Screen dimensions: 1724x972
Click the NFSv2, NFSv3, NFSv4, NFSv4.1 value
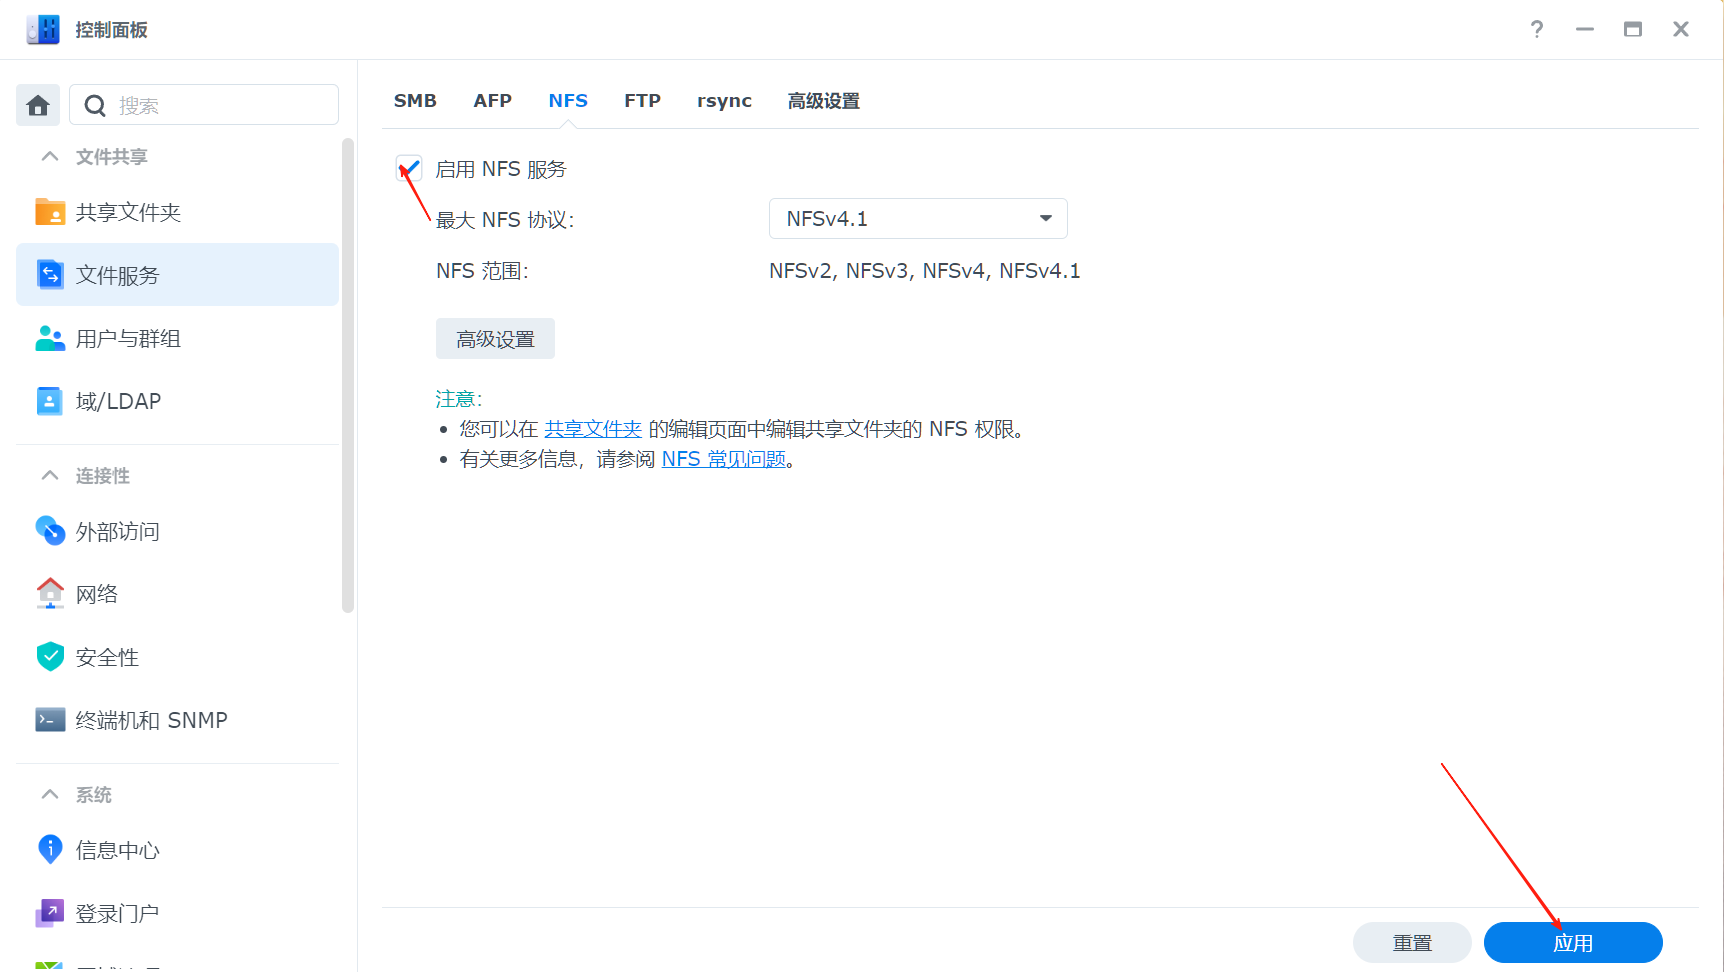pyautogui.click(x=925, y=271)
